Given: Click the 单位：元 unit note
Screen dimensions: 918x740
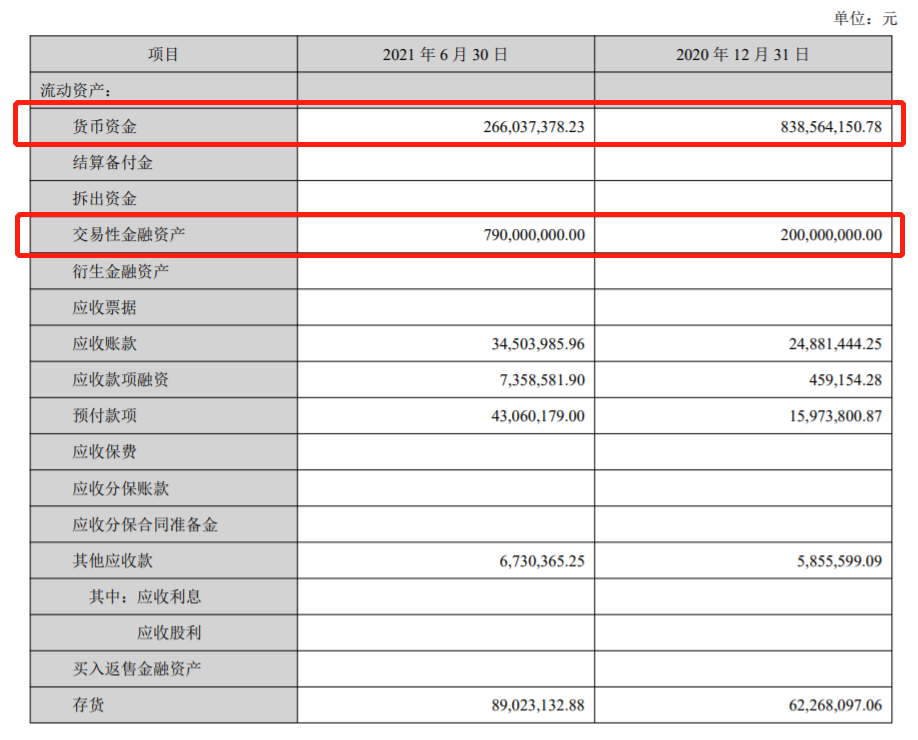Looking at the screenshot, I should [865, 19].
